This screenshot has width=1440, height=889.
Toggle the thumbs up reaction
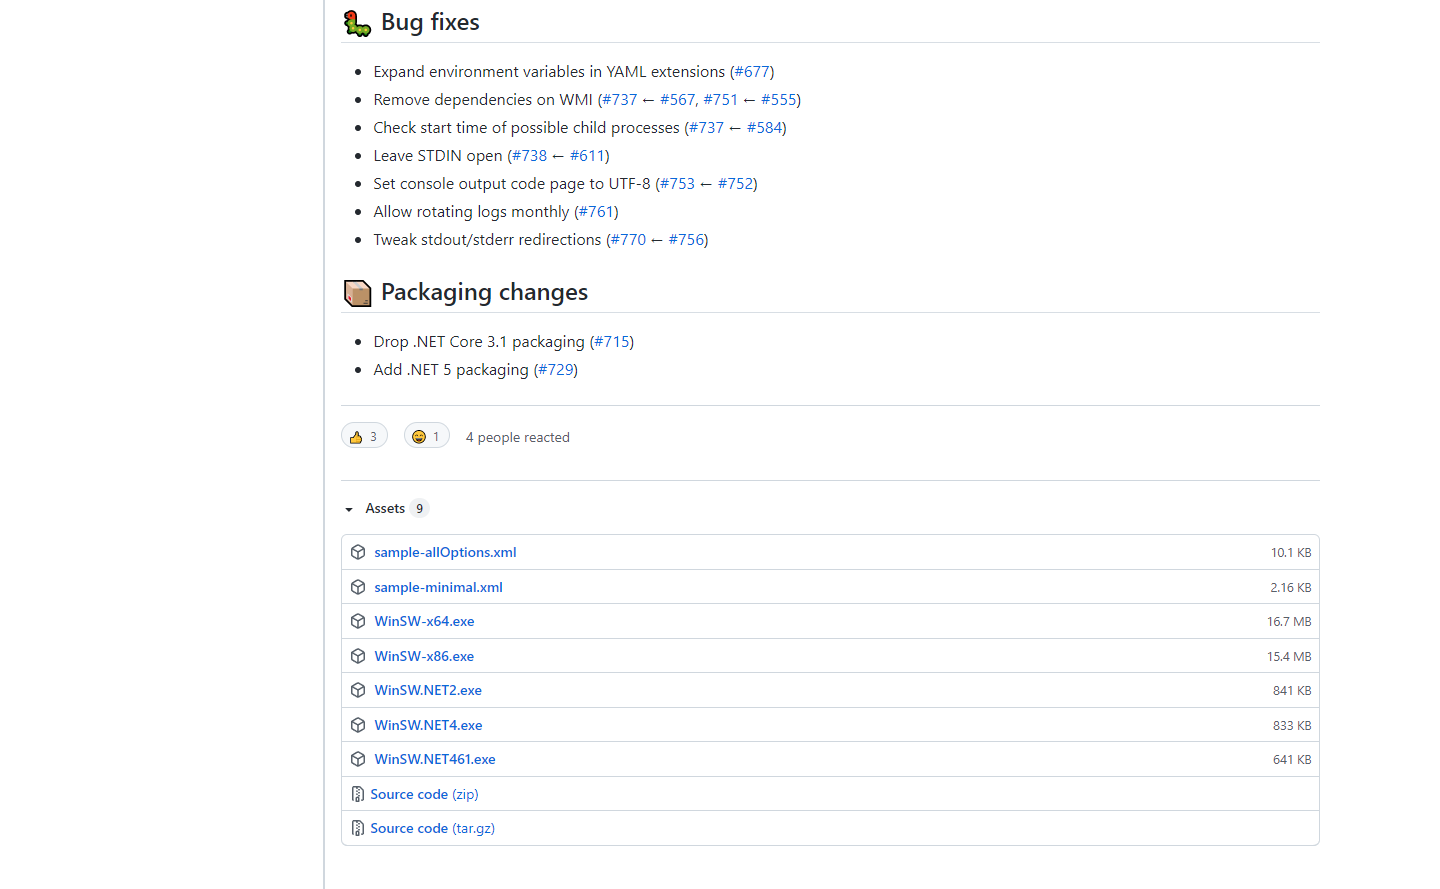(364, 437)
